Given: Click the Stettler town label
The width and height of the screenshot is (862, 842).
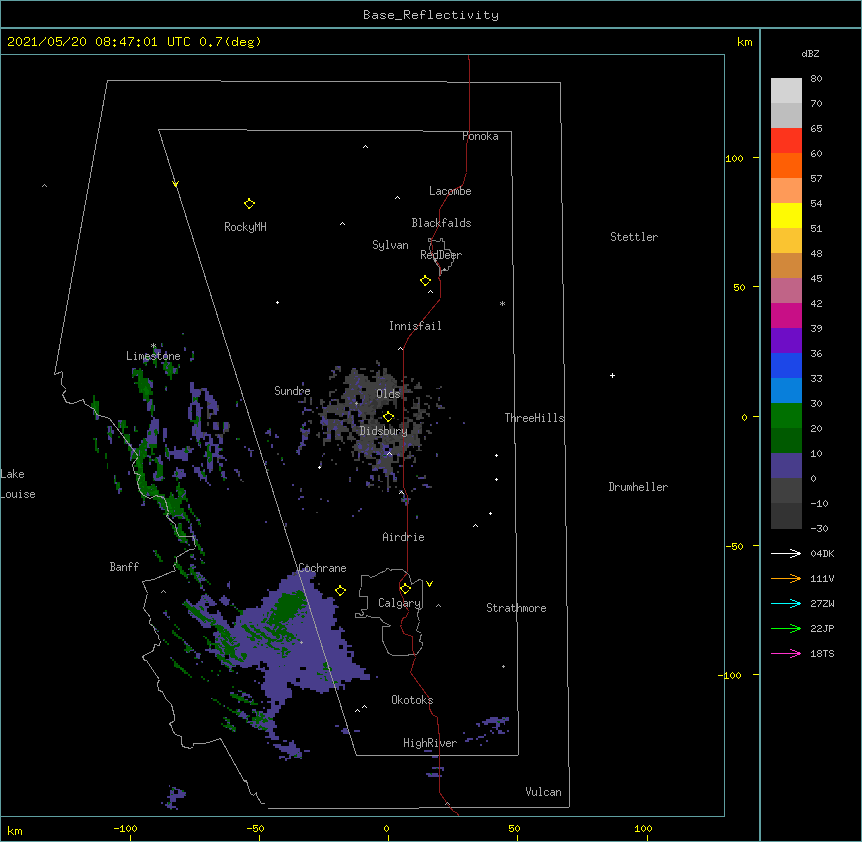Looking at the screenshot, I should pos(634,237).
